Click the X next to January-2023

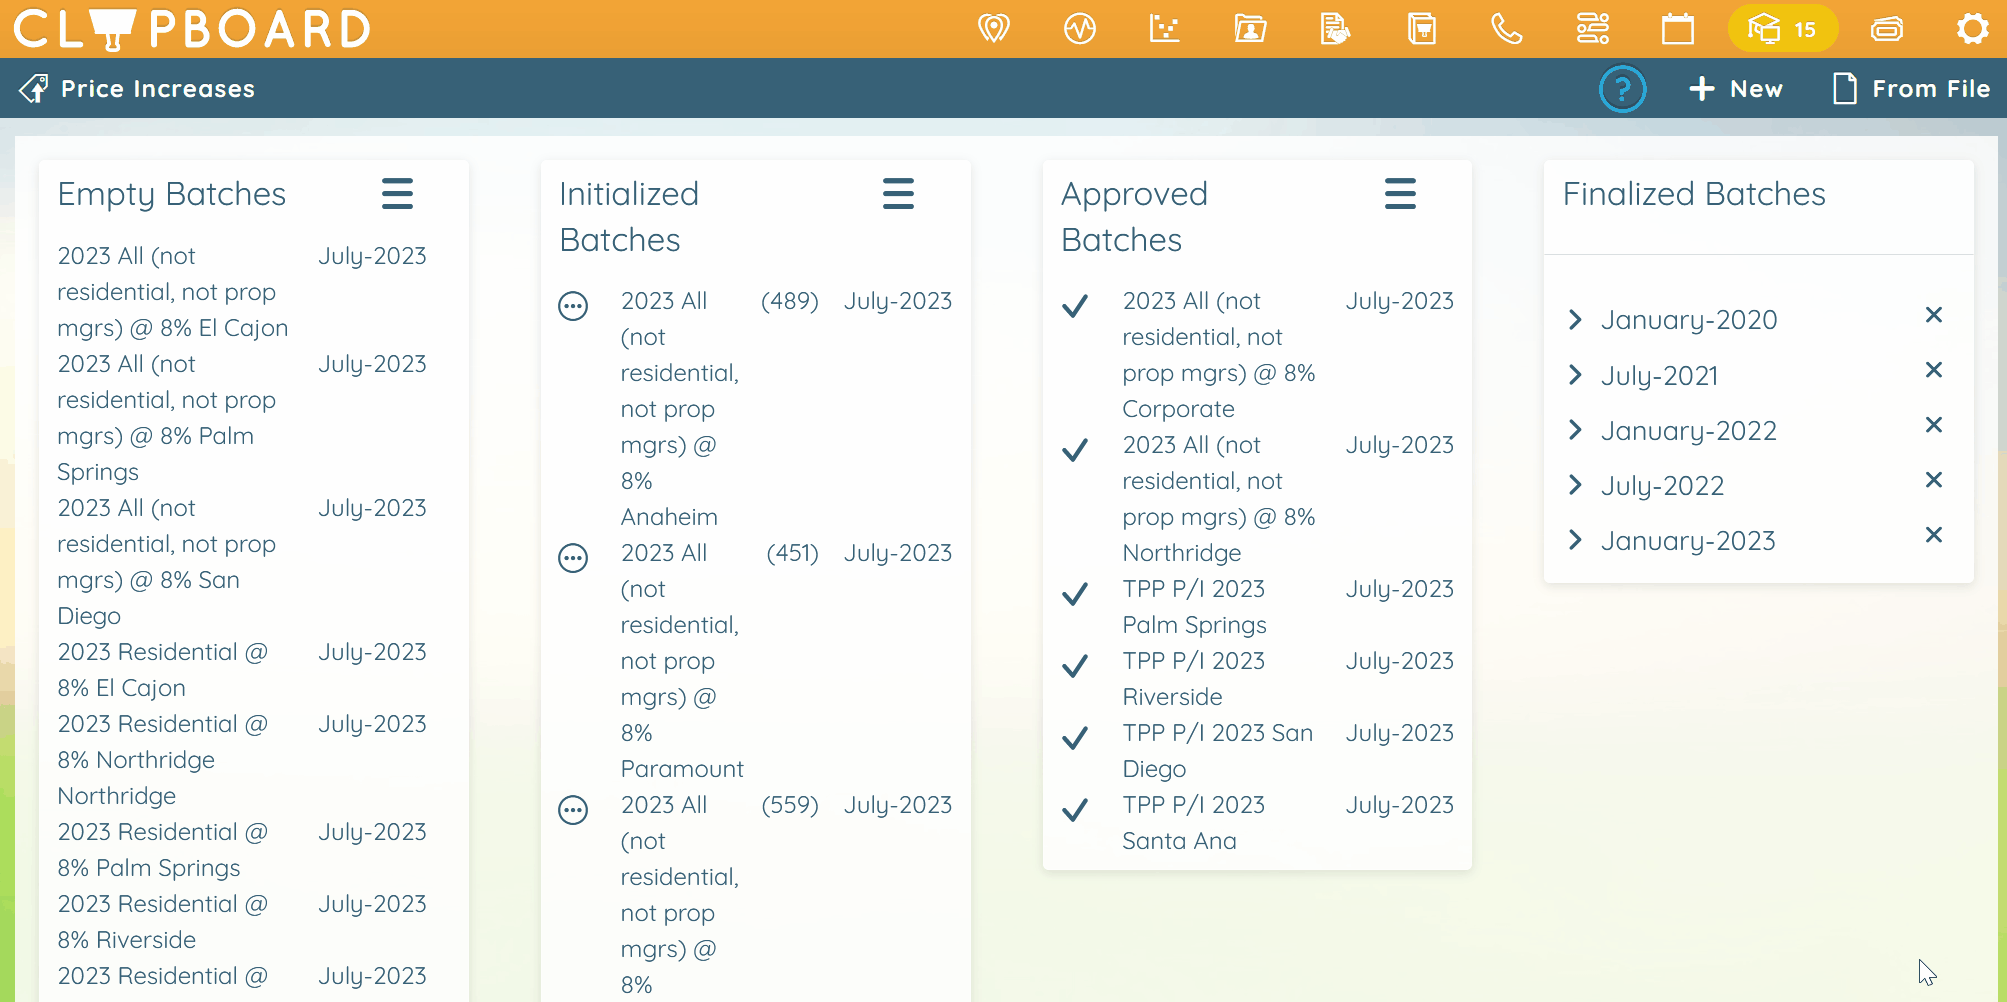point(1934,535)
